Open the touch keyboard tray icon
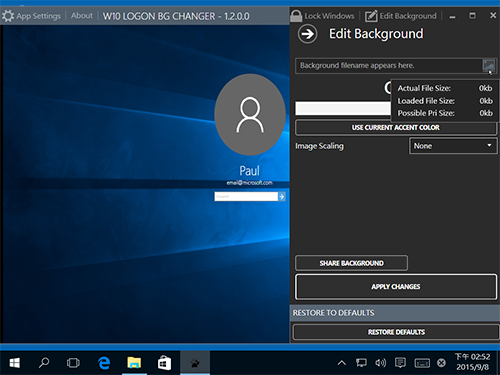The image size is (500, 375). pyautogui.click(x=422, y=363)
